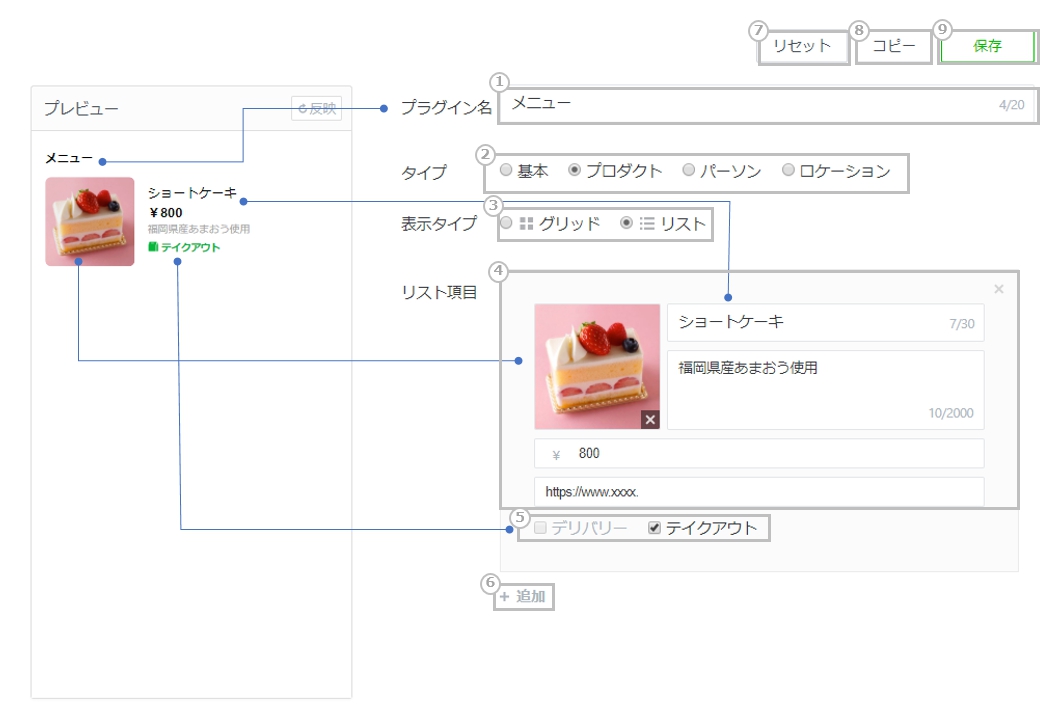Screen dimensions: 1059x706
Task: Click the cake thumbnail in list item editor
Action: [x=596, y=365]
